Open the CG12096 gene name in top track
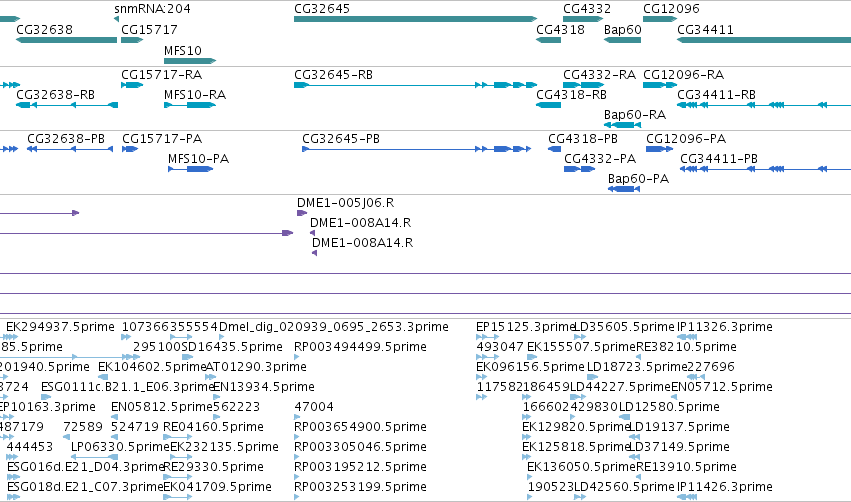Viewport: 851px width, 502px height. [671, 9]
